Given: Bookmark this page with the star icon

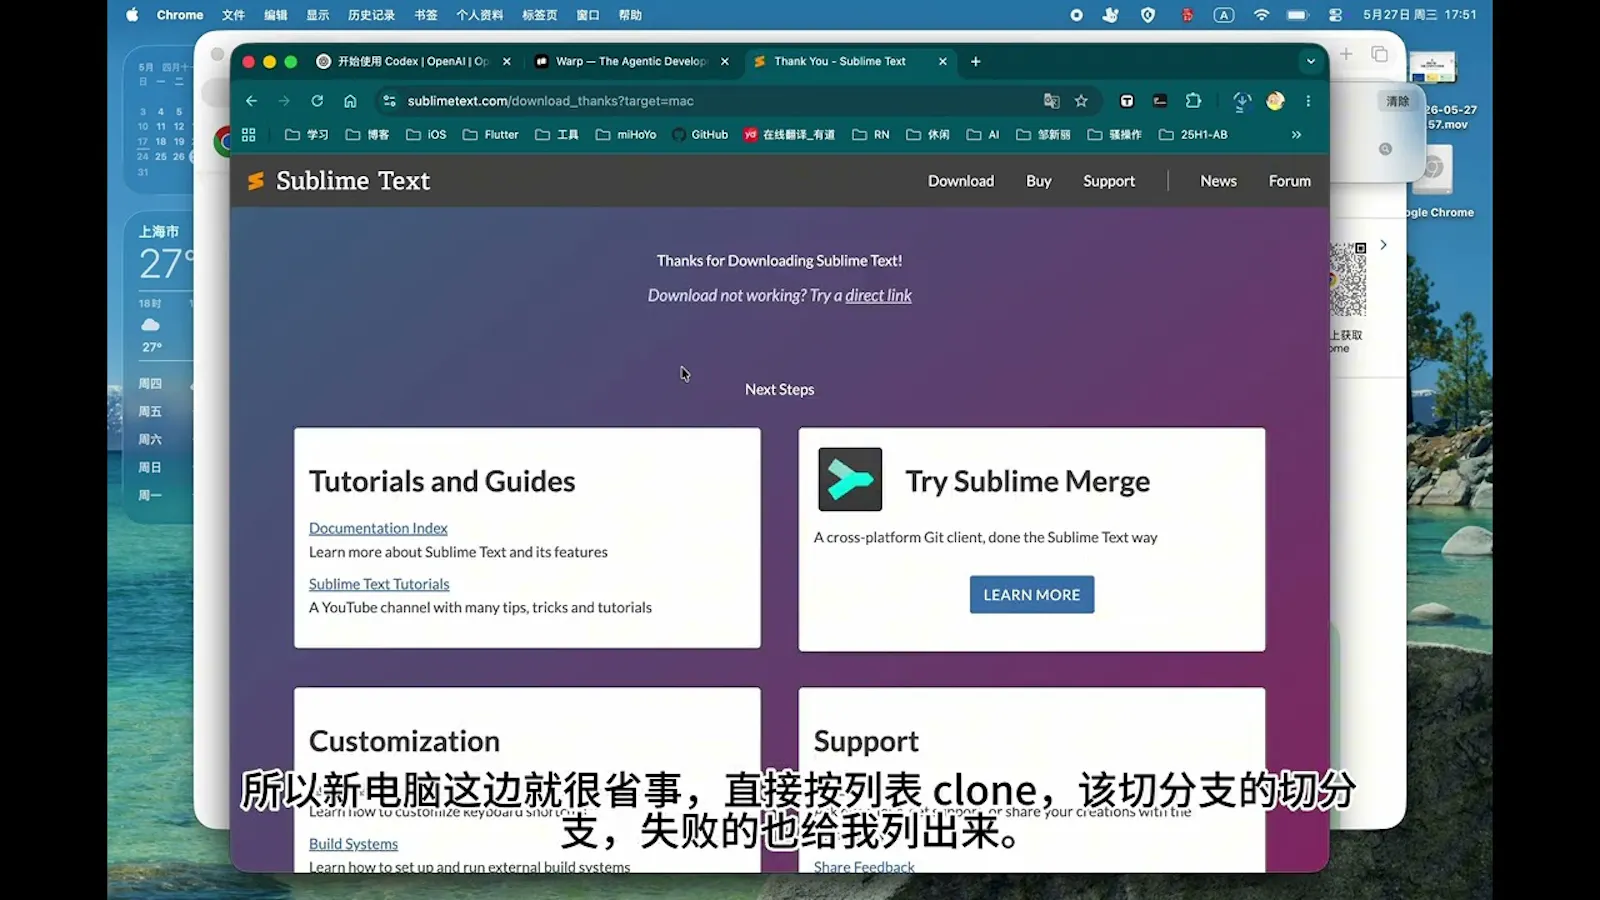Looking at the screenshot, I should [1081, 101].
